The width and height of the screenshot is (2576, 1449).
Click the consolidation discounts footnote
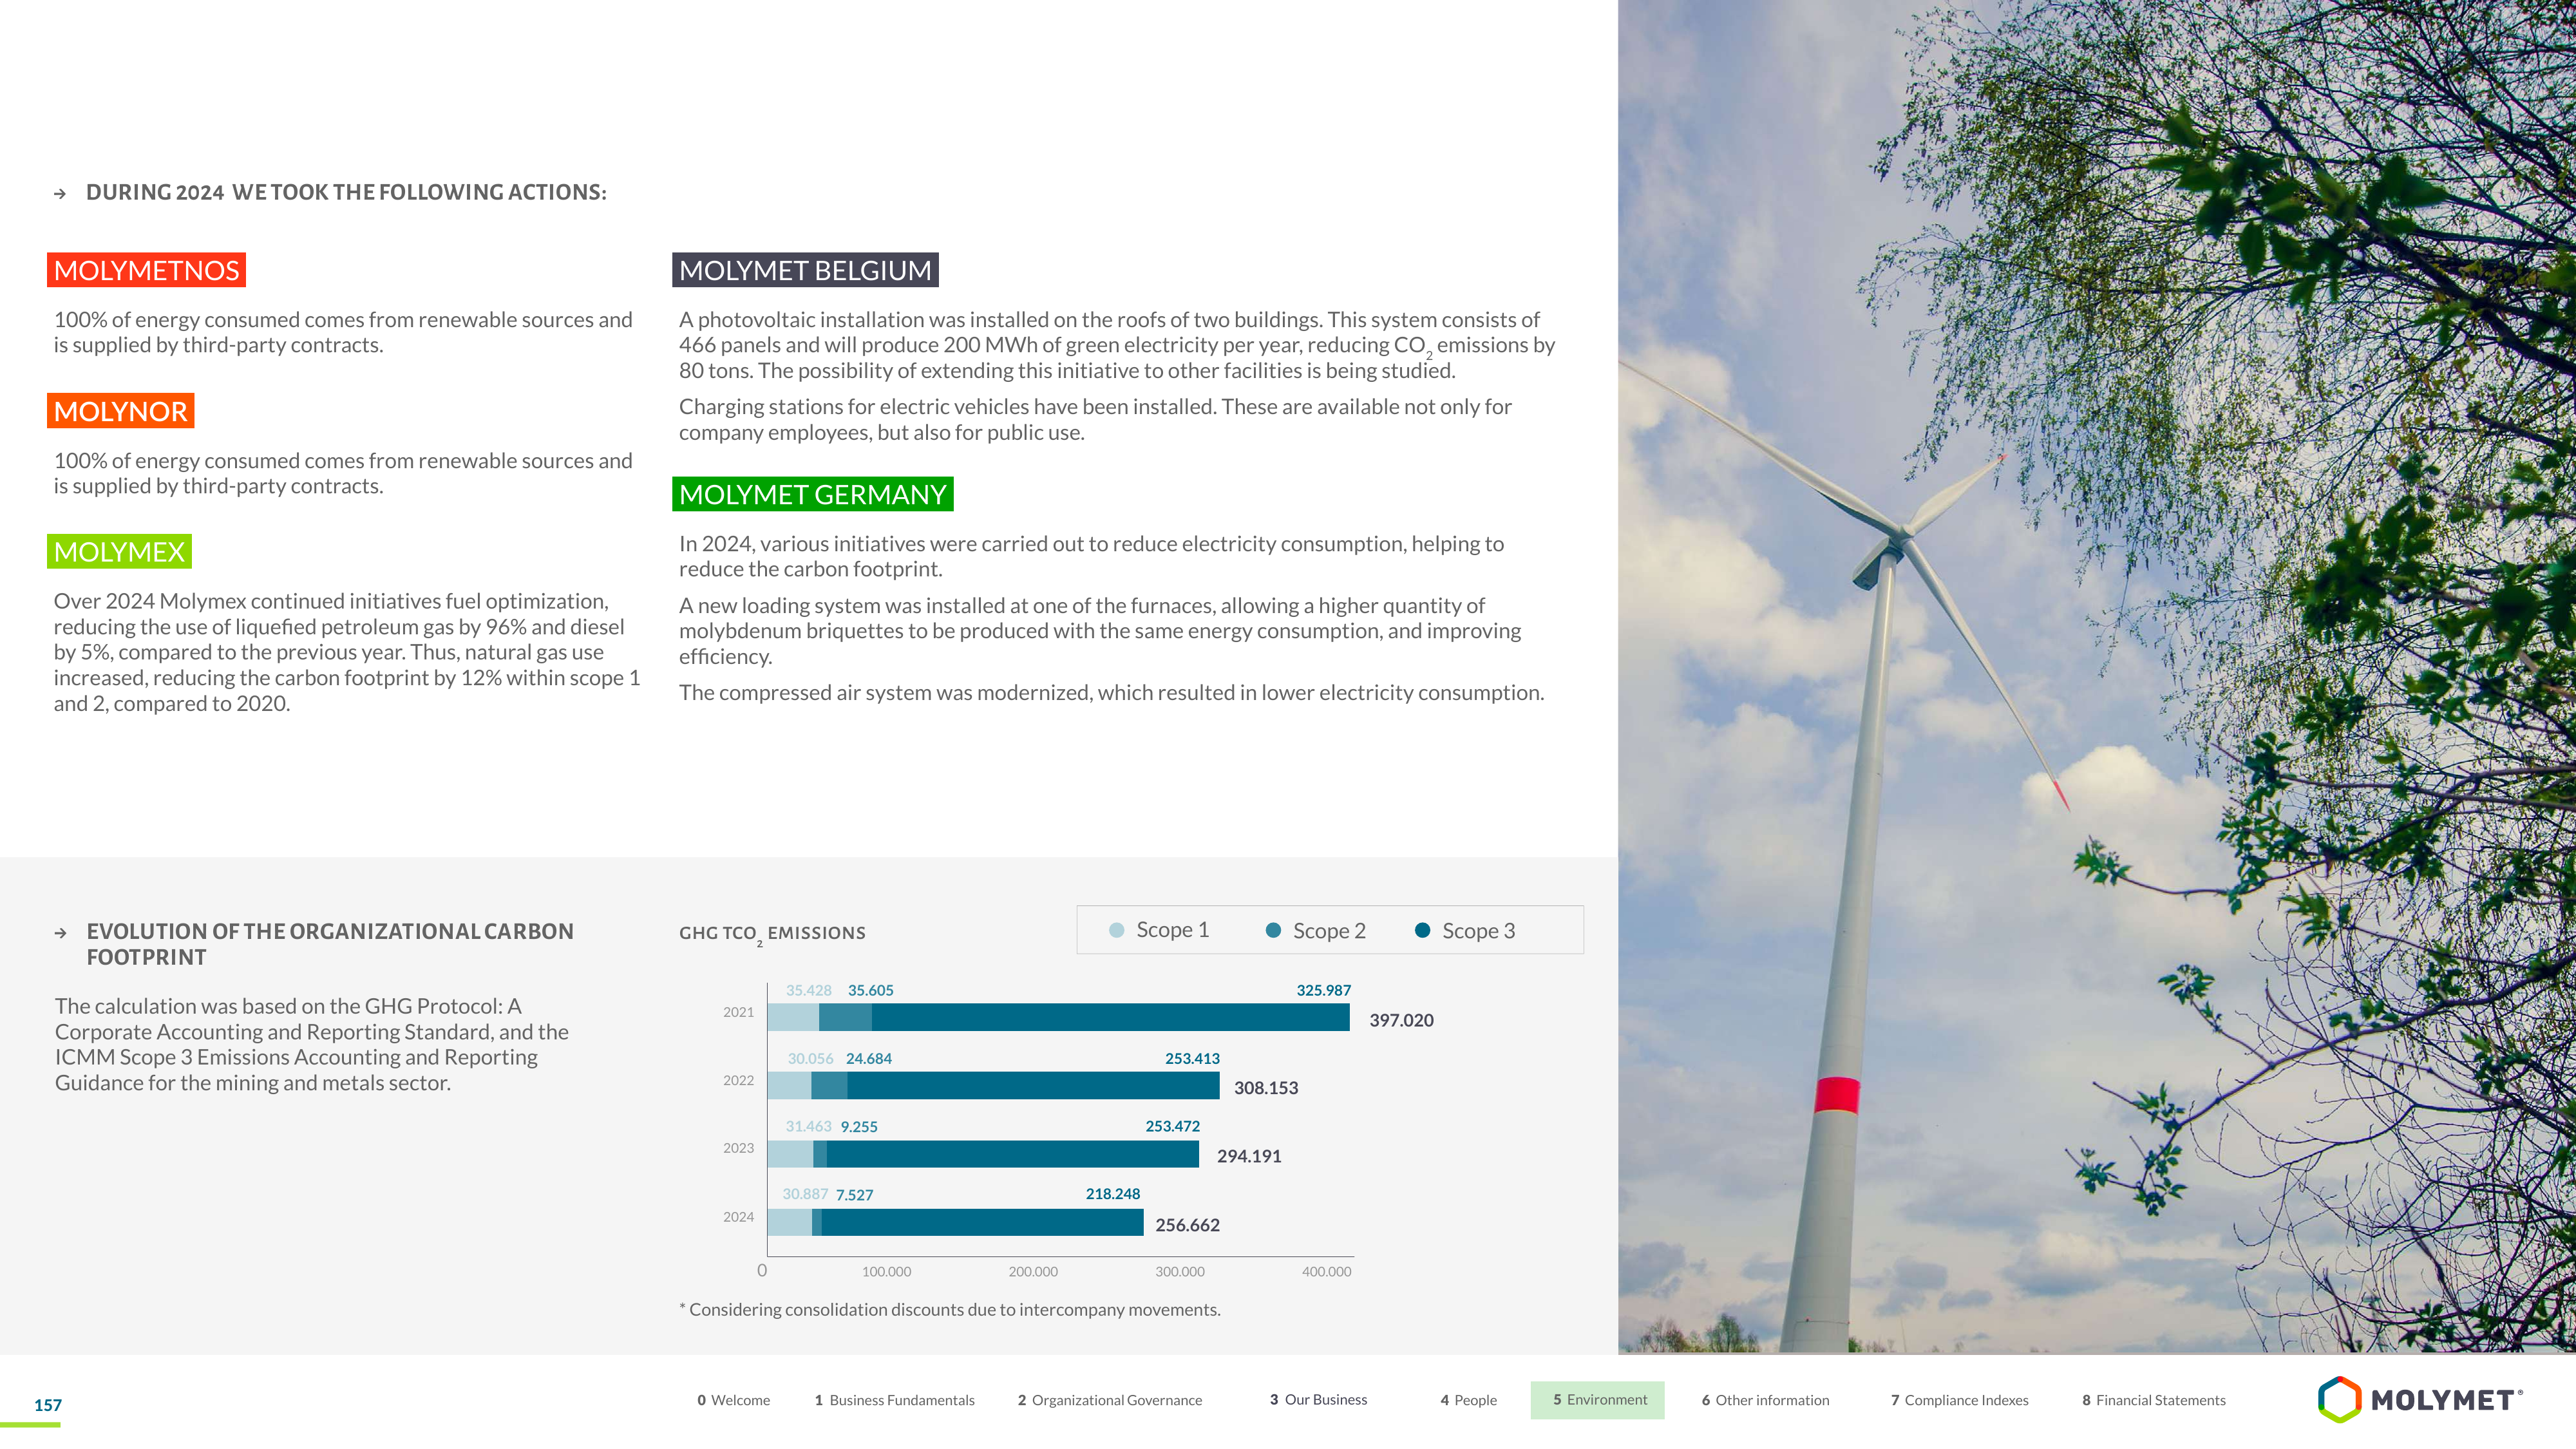949,1310
